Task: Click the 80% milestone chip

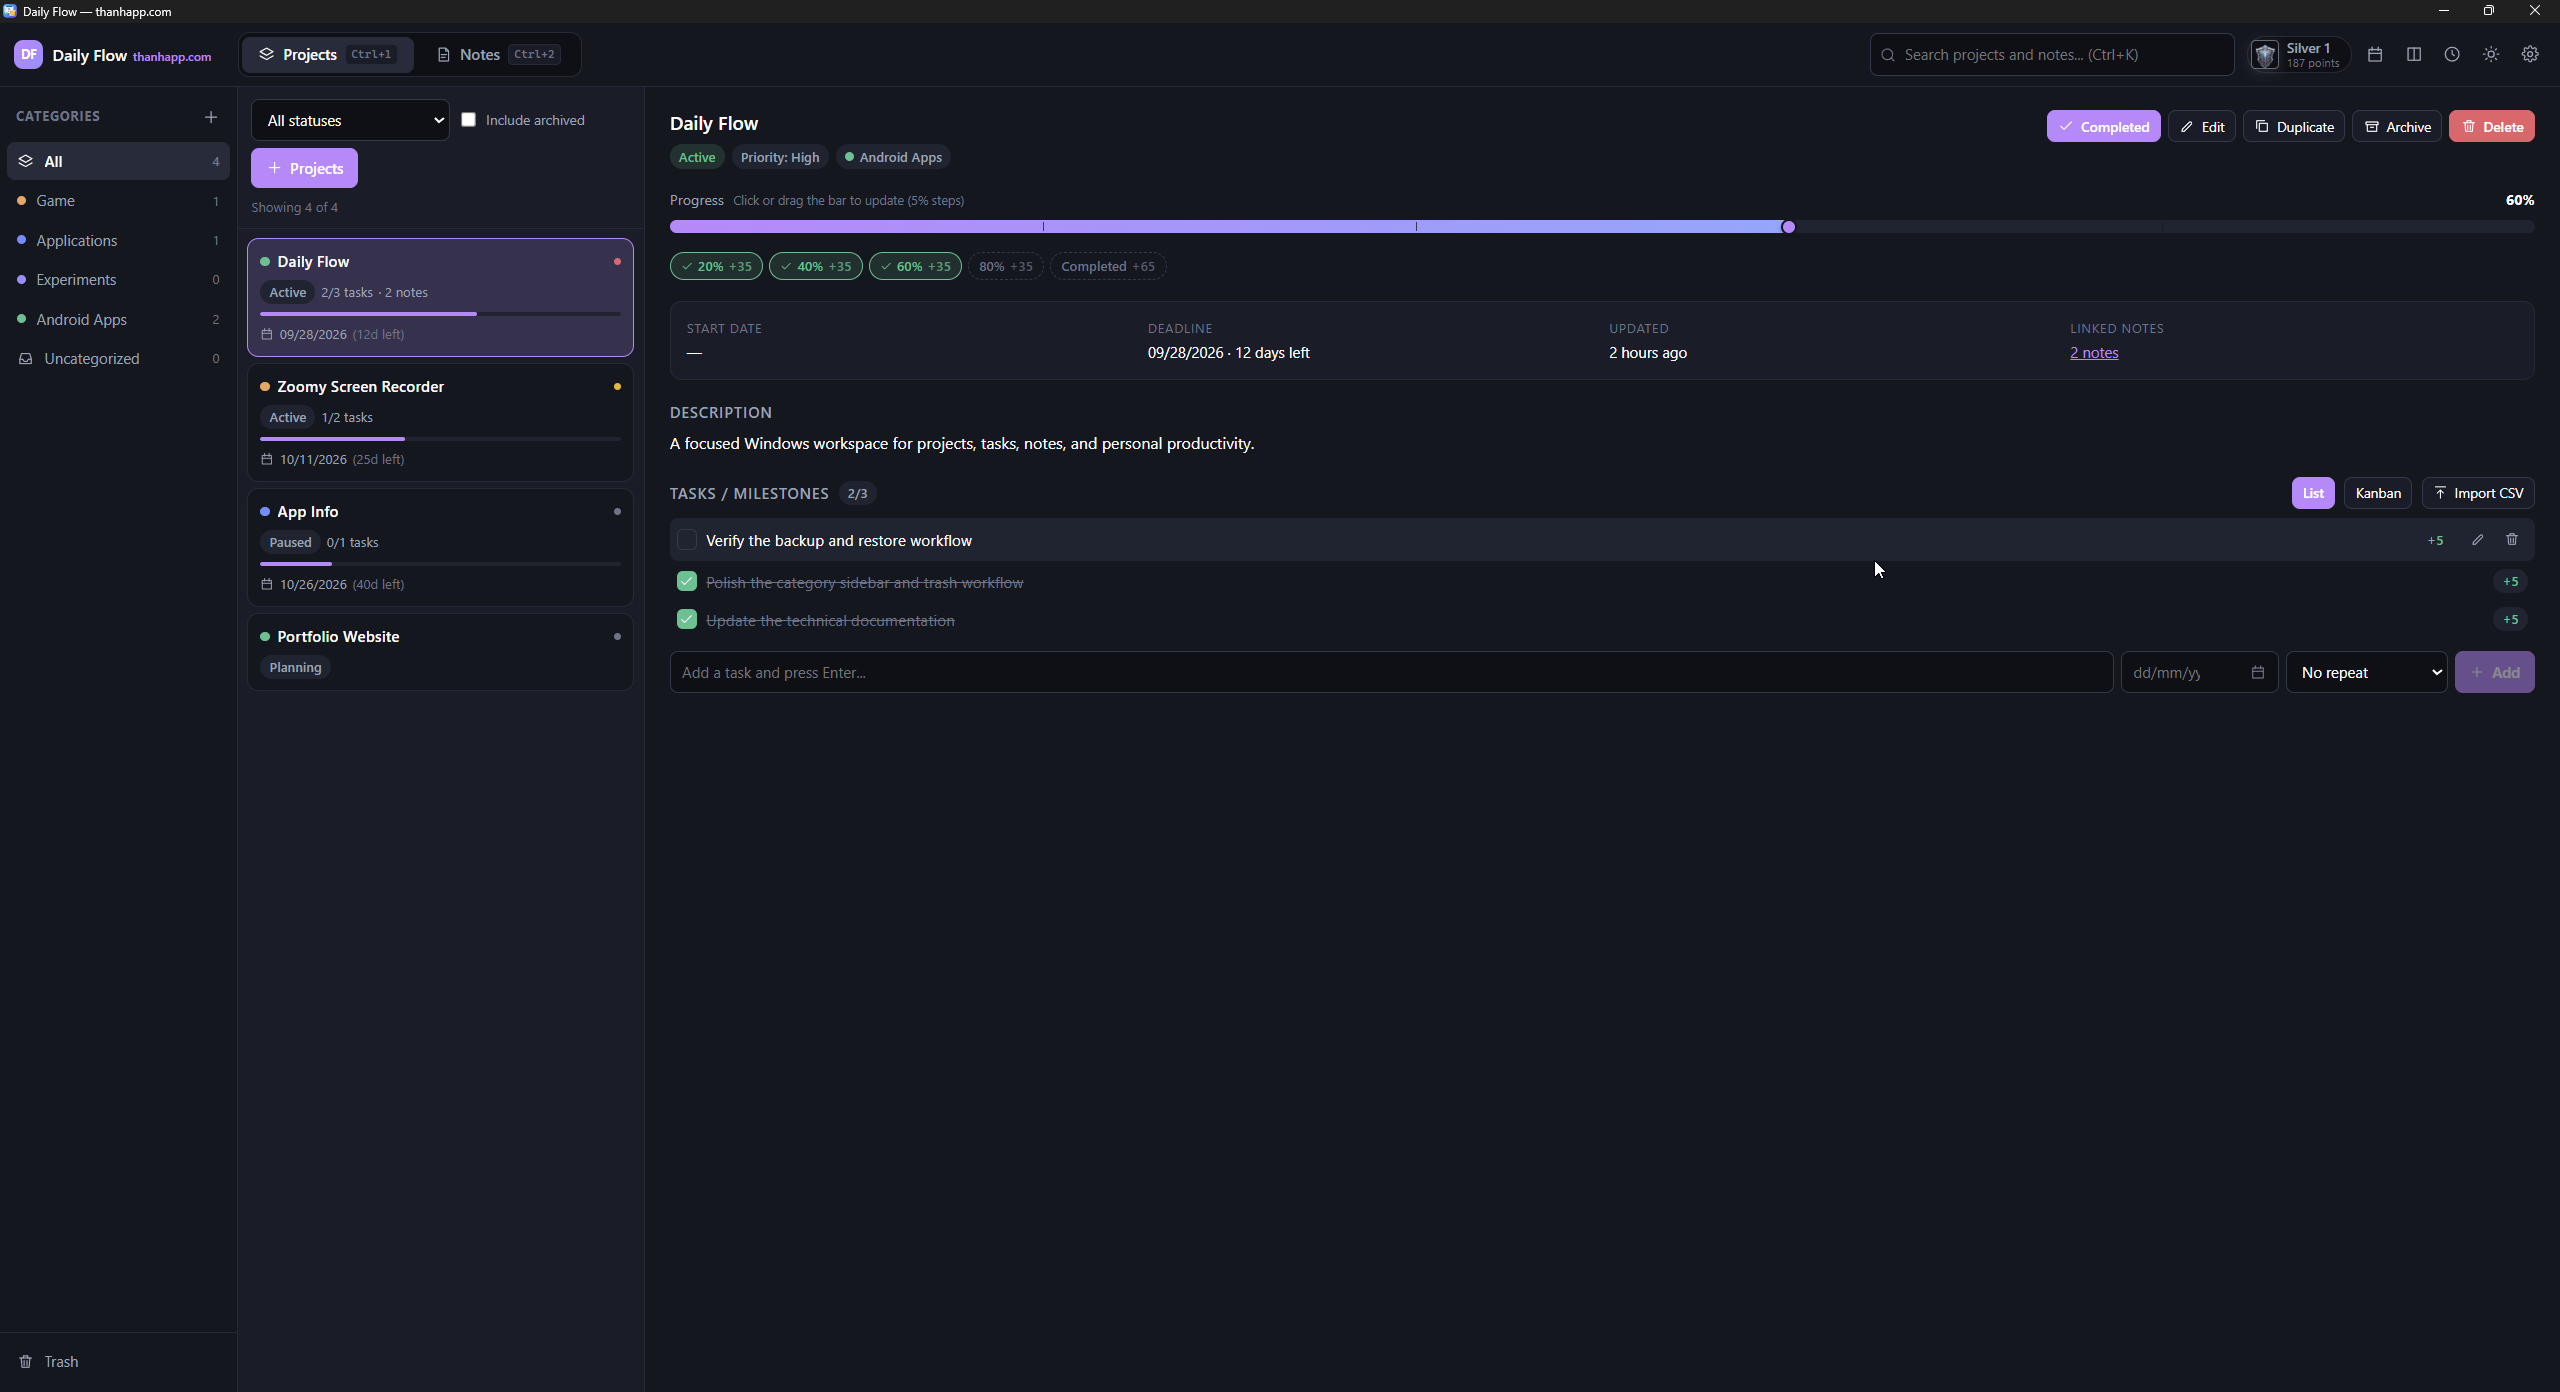Action: click(x=1005, y=266)
